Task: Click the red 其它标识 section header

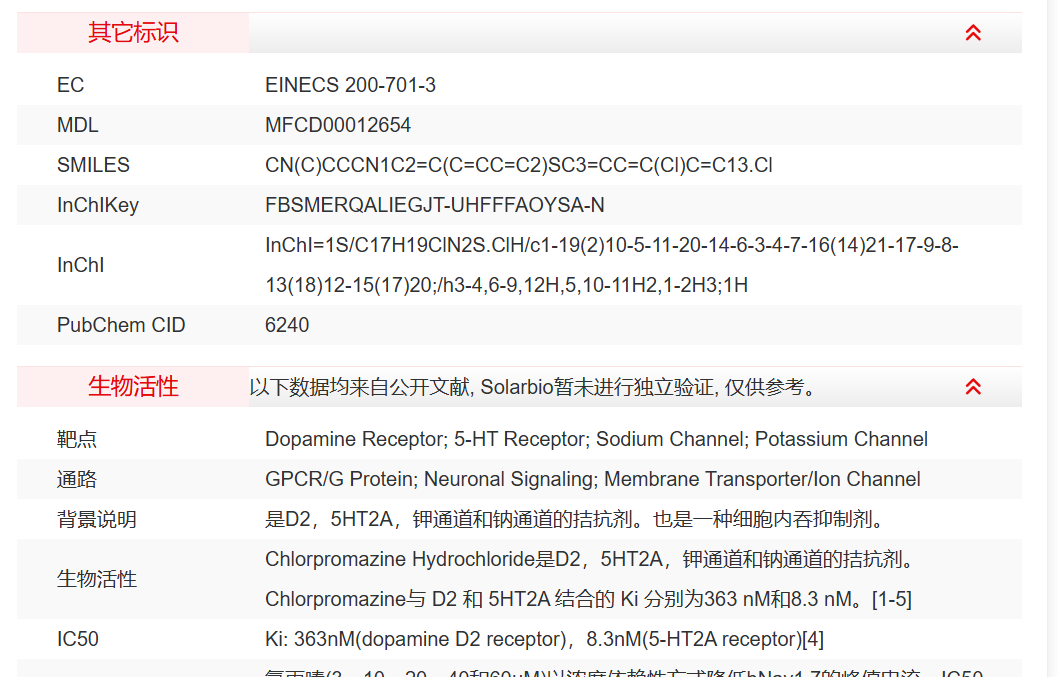Action: pyautogui.click(x=133, y=33)
